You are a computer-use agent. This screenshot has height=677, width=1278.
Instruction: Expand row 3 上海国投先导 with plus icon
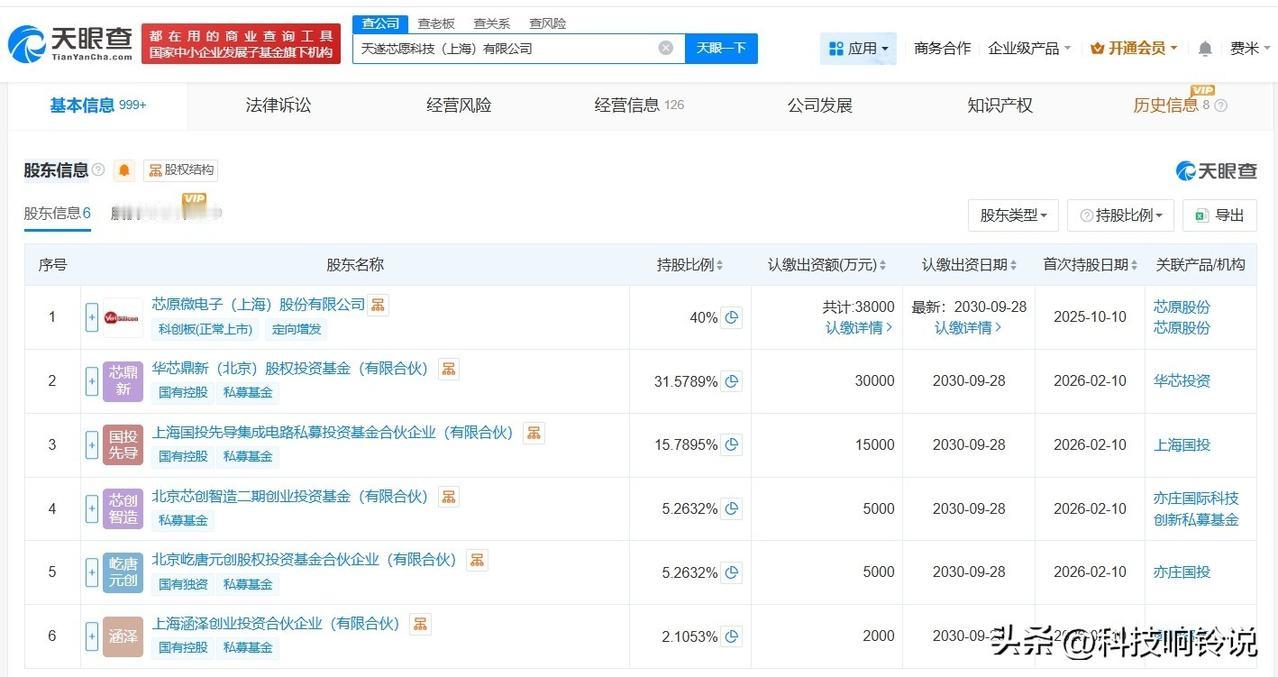pos(92,445)
